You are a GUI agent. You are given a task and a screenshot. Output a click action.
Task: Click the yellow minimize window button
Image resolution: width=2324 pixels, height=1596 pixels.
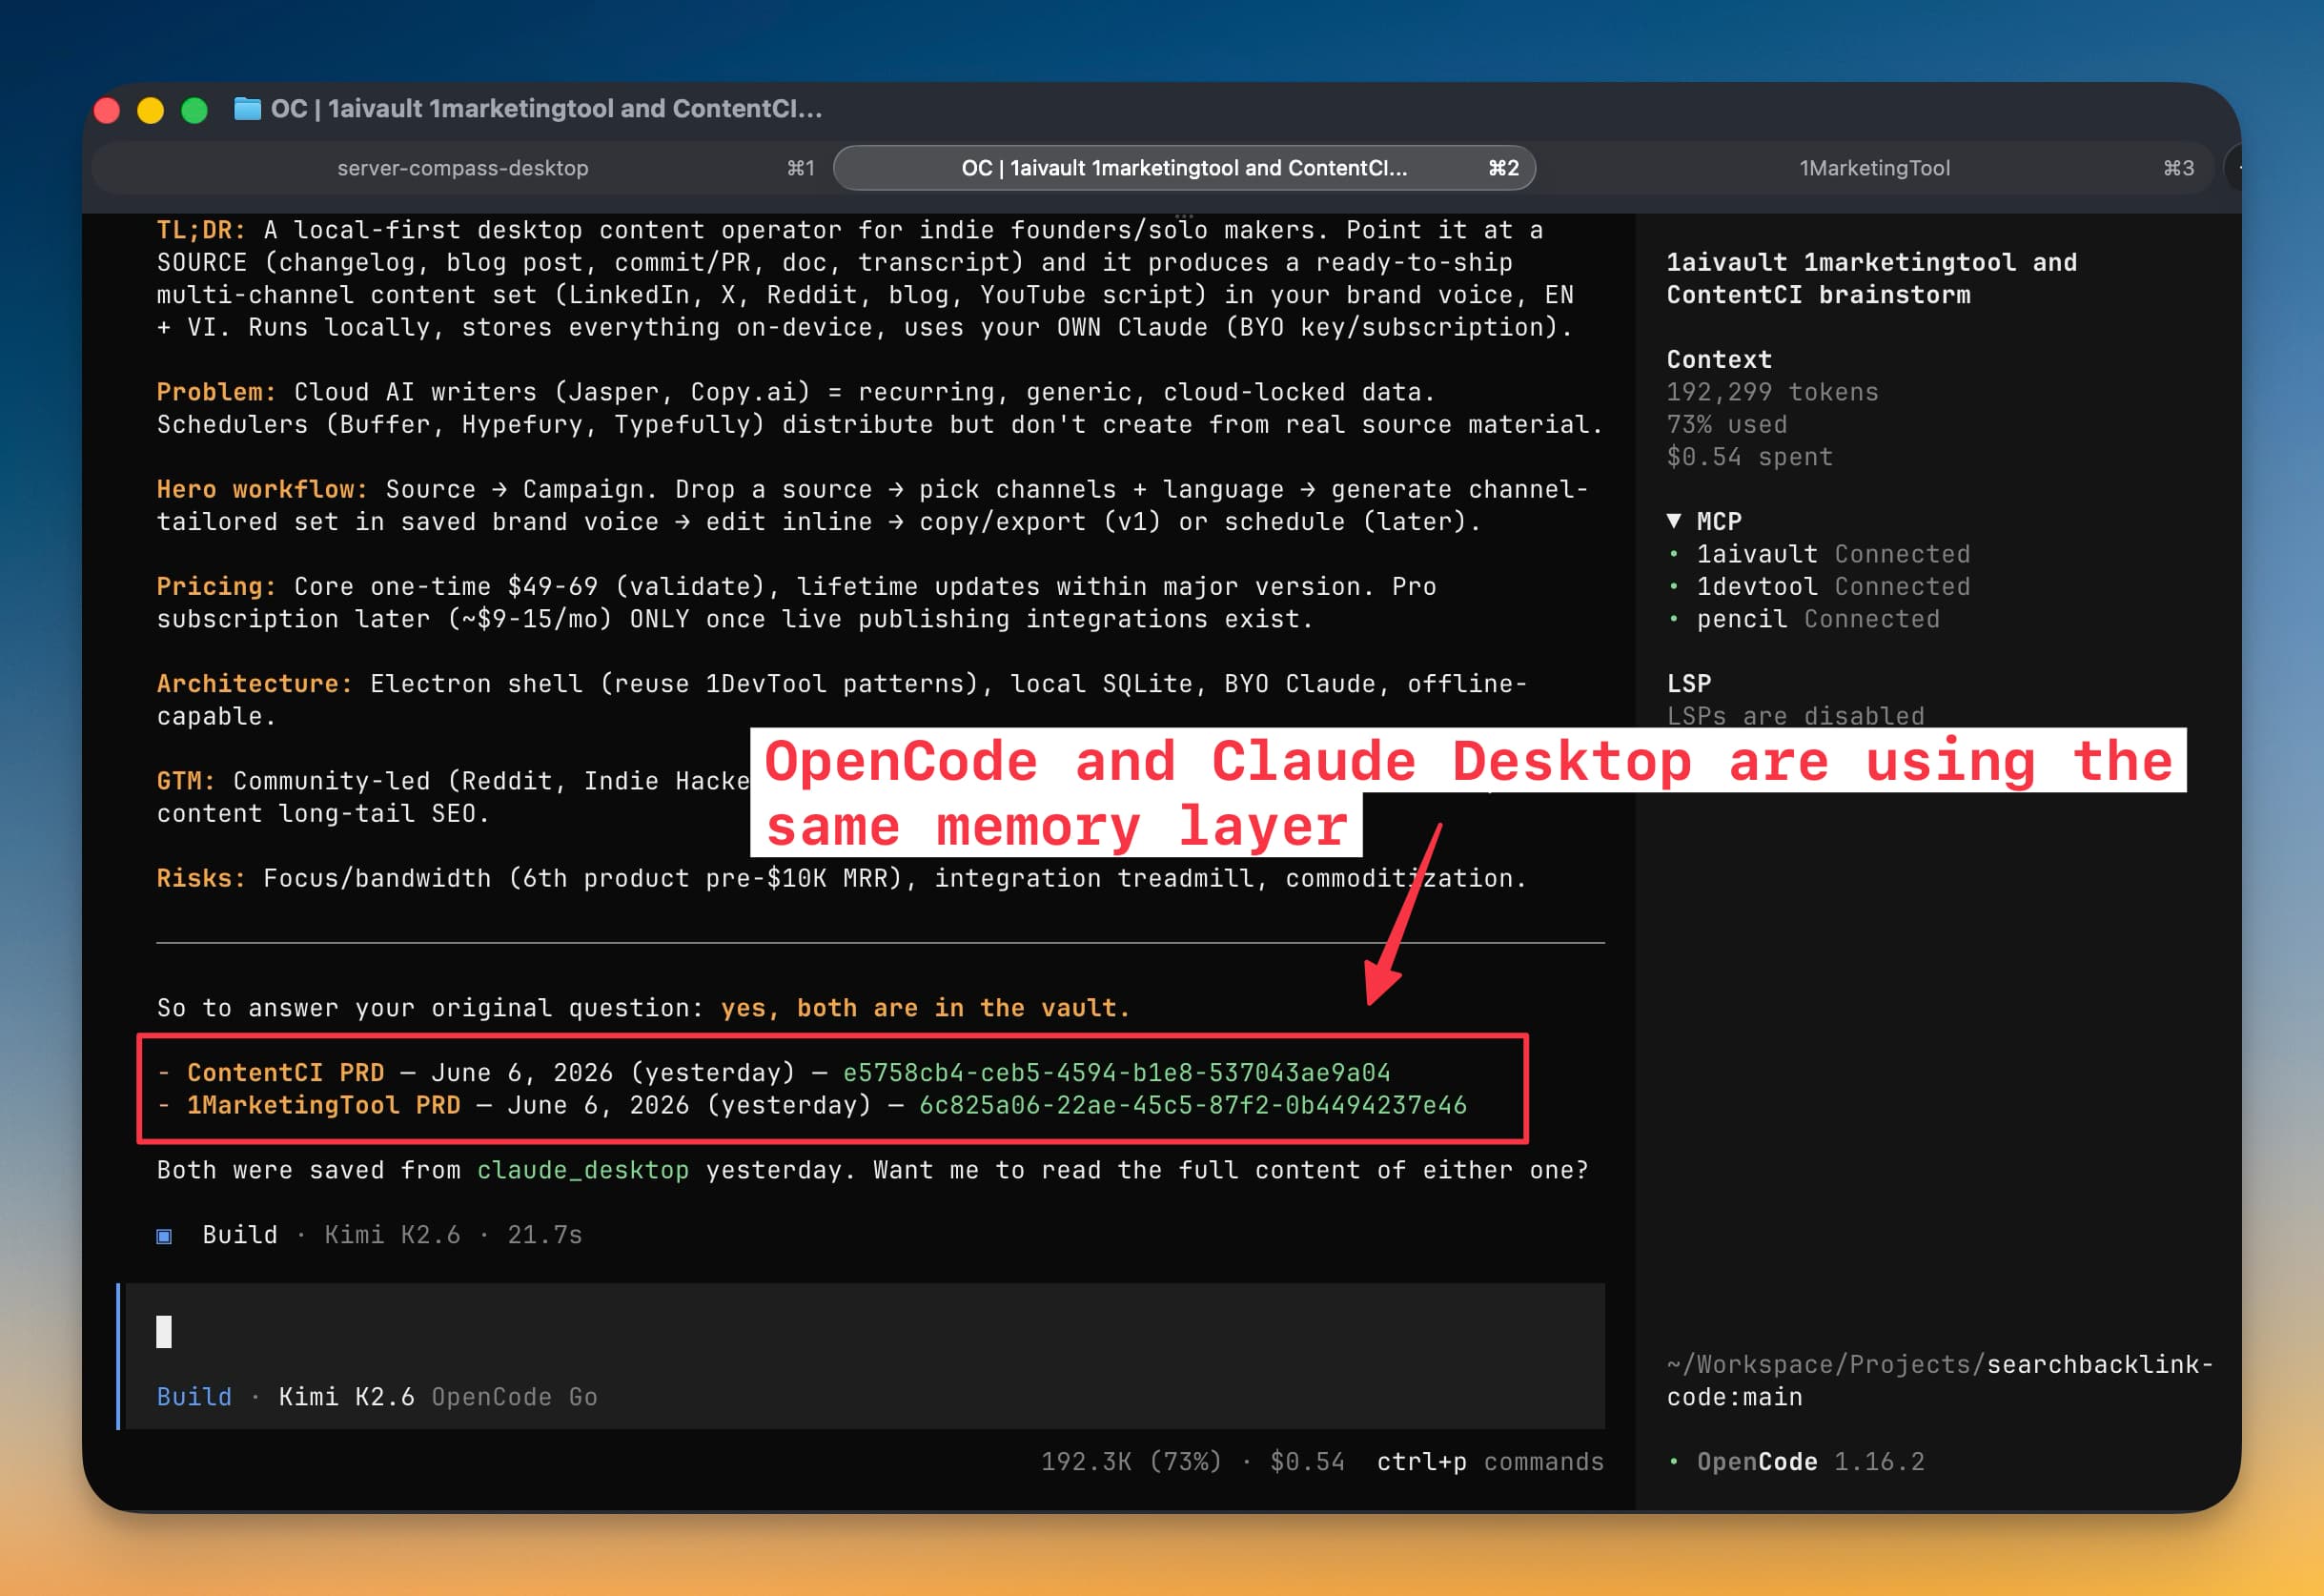coord(150,110)
